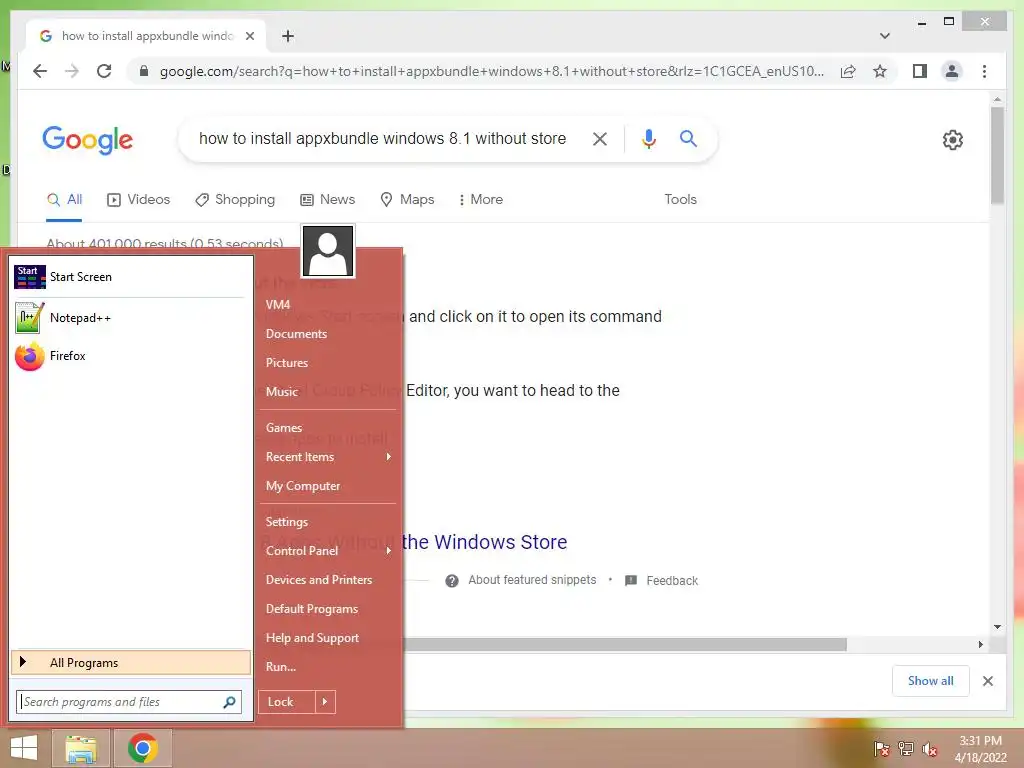1024x768 pixels.
Task: Click the Chrome forward arrow
Action: pyautogui.click(x=72, y=71)
